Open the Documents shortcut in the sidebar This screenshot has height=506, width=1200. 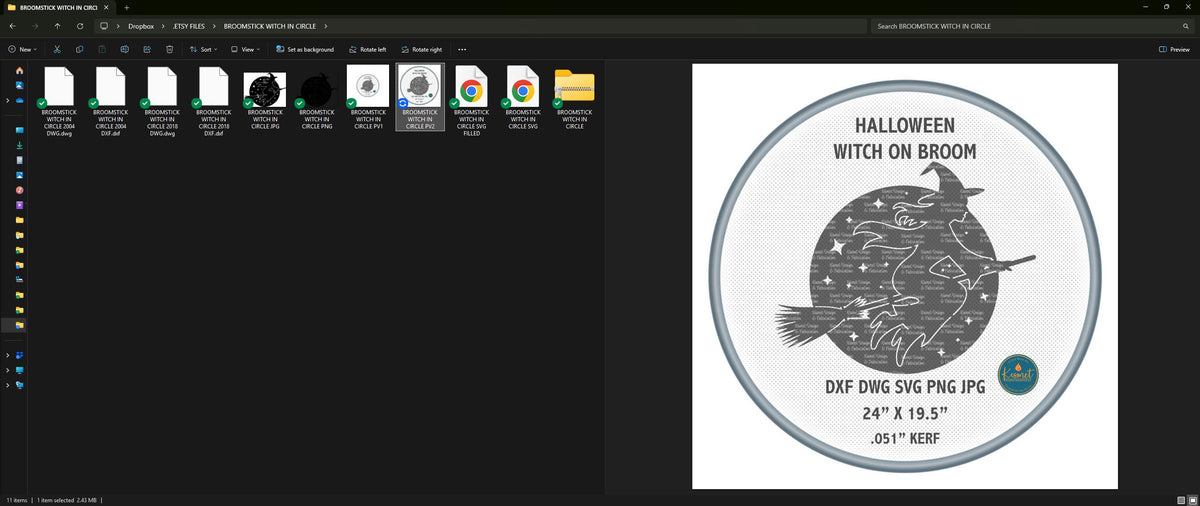click(19, 160)
